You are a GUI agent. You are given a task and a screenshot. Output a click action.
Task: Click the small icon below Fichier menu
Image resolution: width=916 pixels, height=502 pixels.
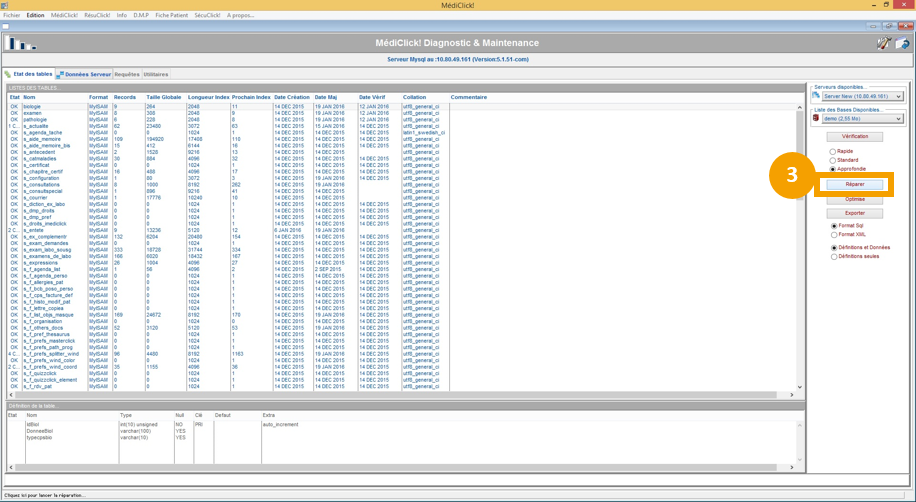point(6,26)
